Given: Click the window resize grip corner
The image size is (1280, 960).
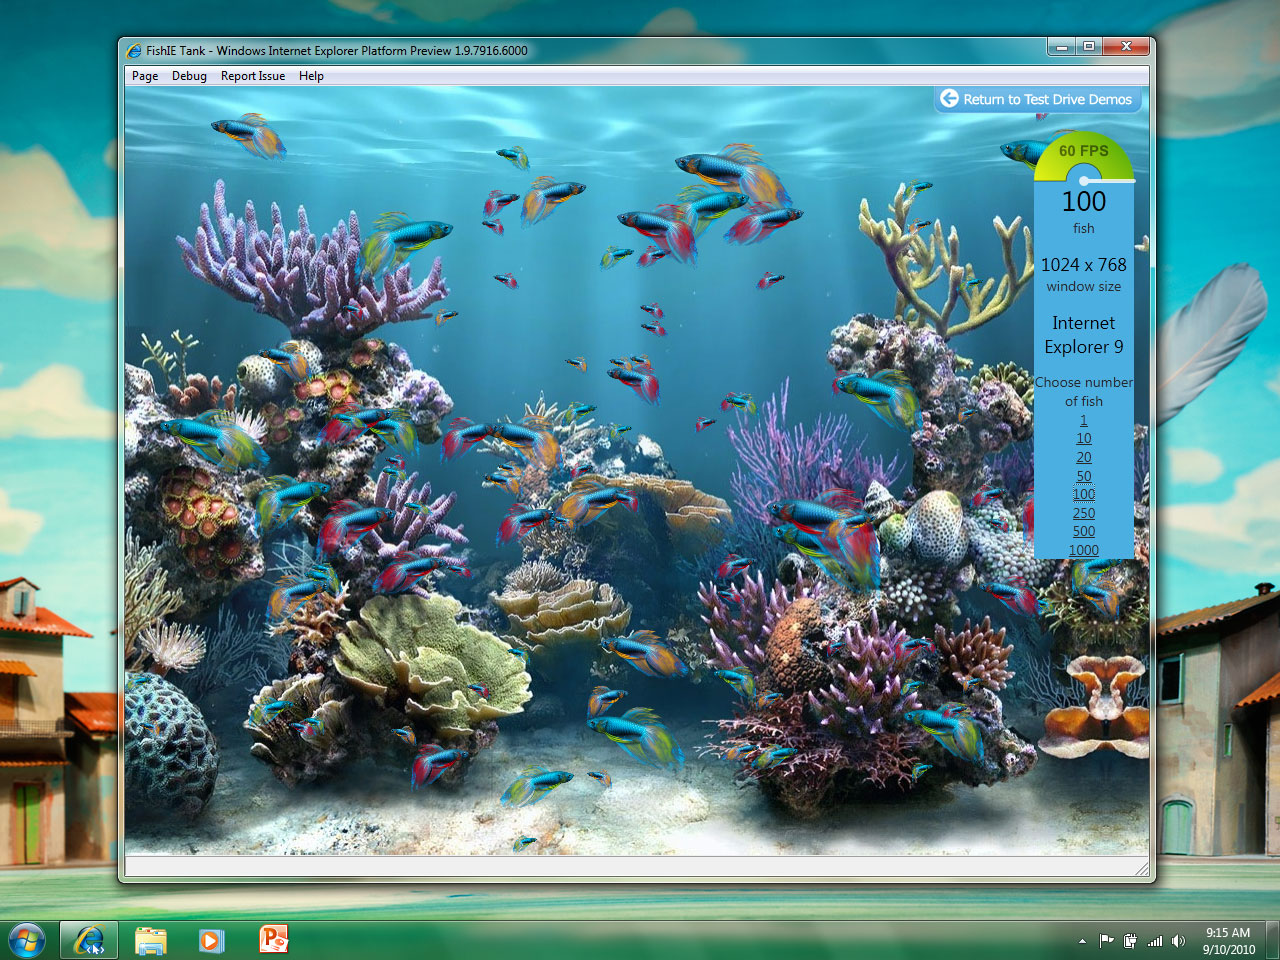Looking at the screenshot, I should pos(1142,870).
